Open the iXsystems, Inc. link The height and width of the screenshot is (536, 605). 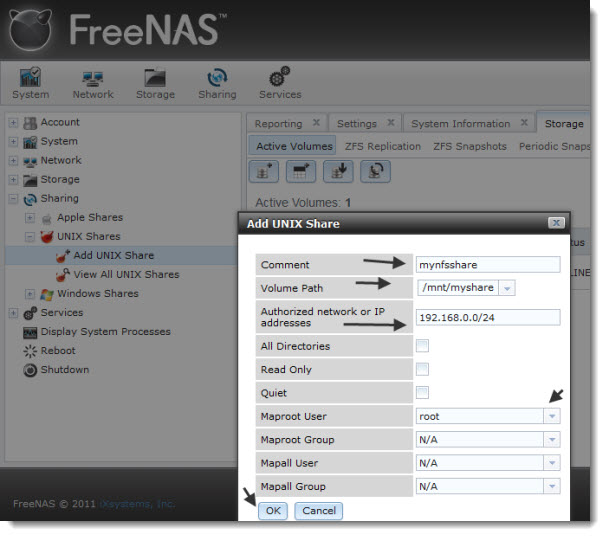(137, 504)
